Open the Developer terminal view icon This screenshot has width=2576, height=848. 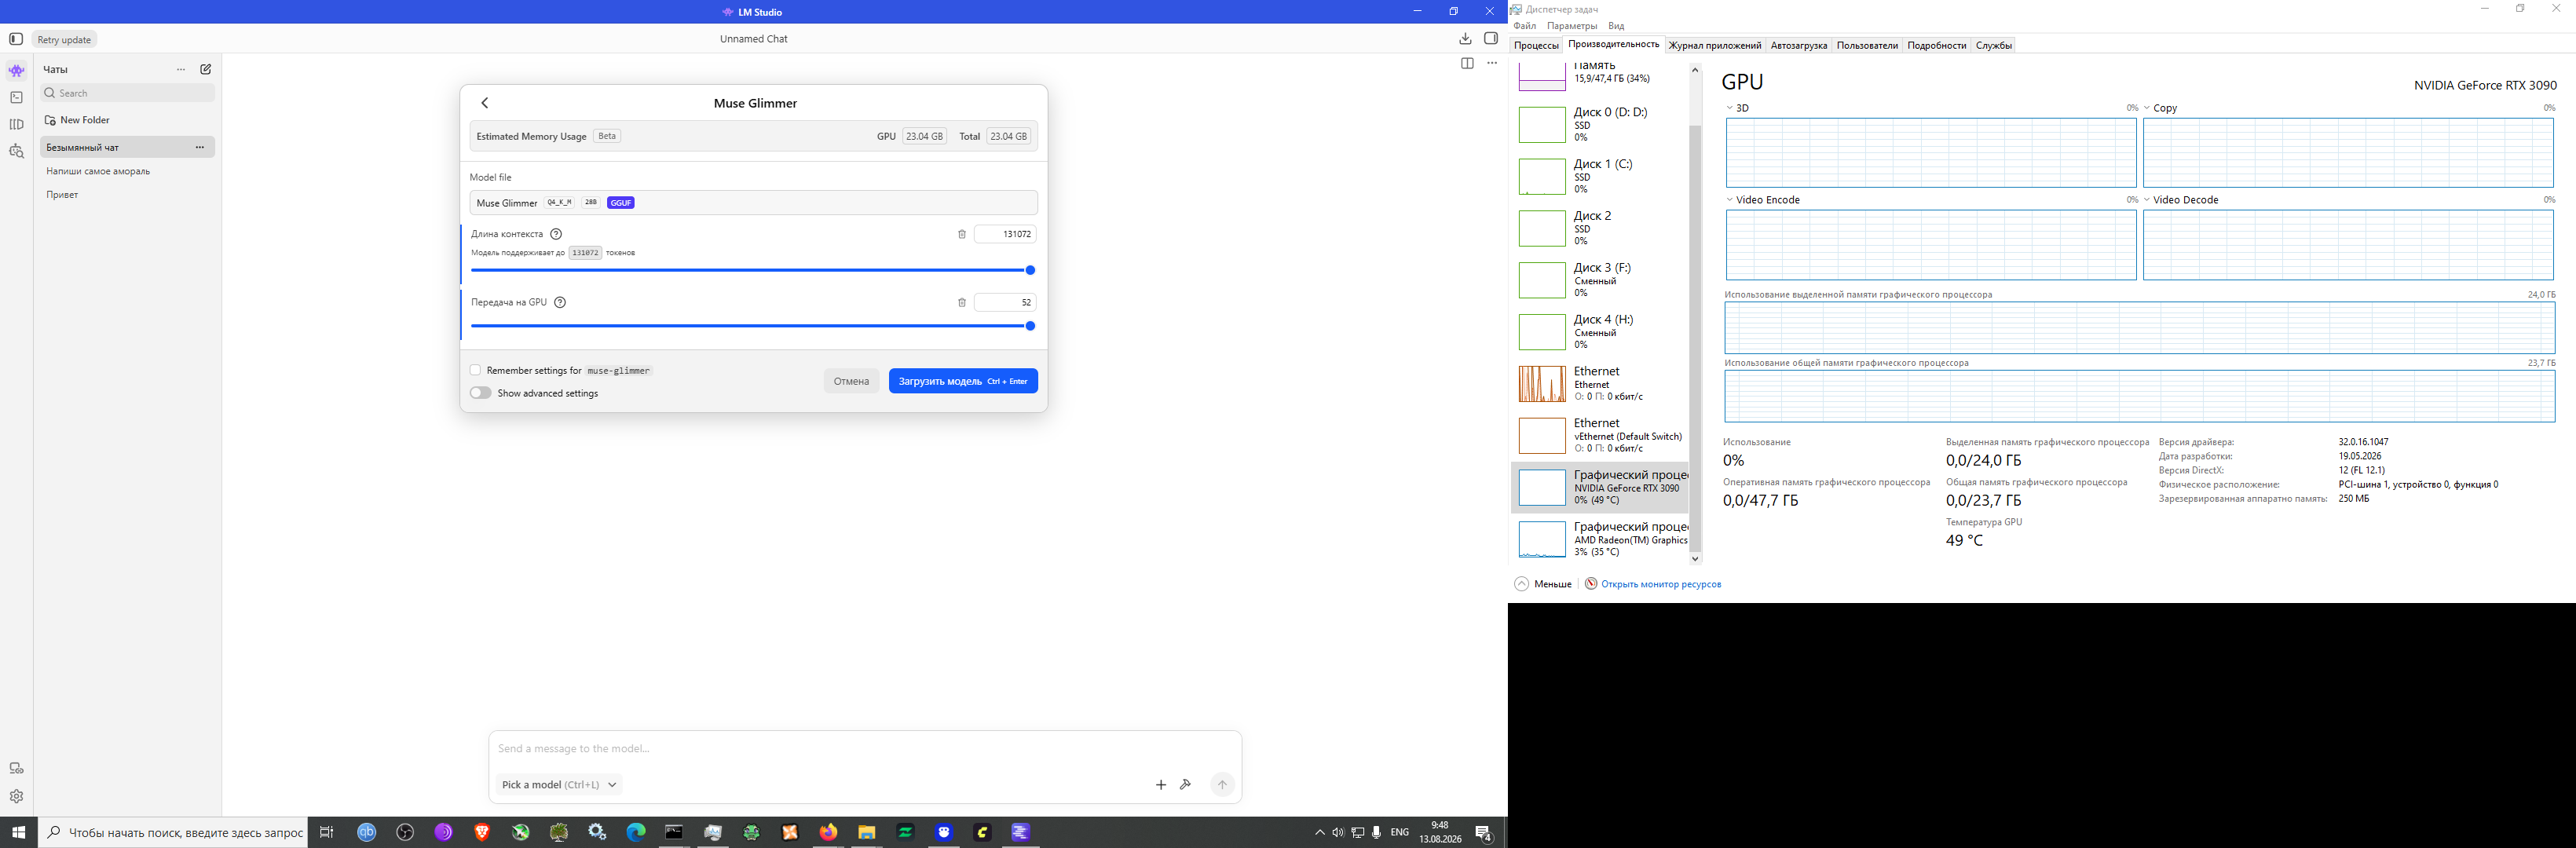16,98
